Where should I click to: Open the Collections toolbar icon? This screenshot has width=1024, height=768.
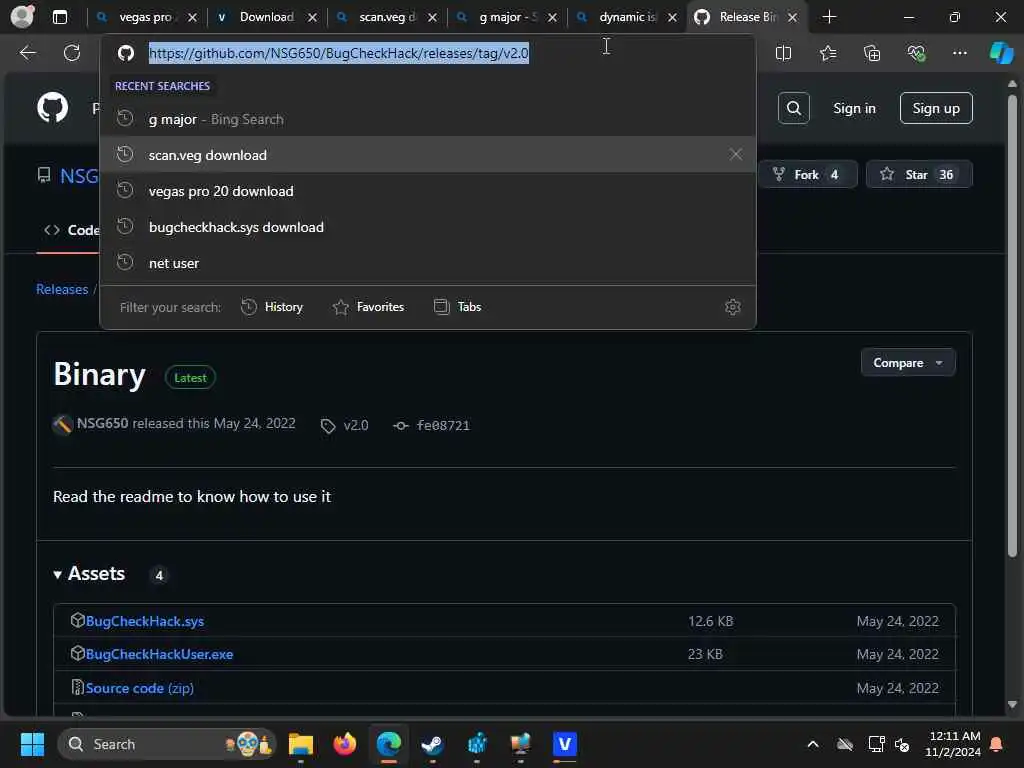click(872, 53)
